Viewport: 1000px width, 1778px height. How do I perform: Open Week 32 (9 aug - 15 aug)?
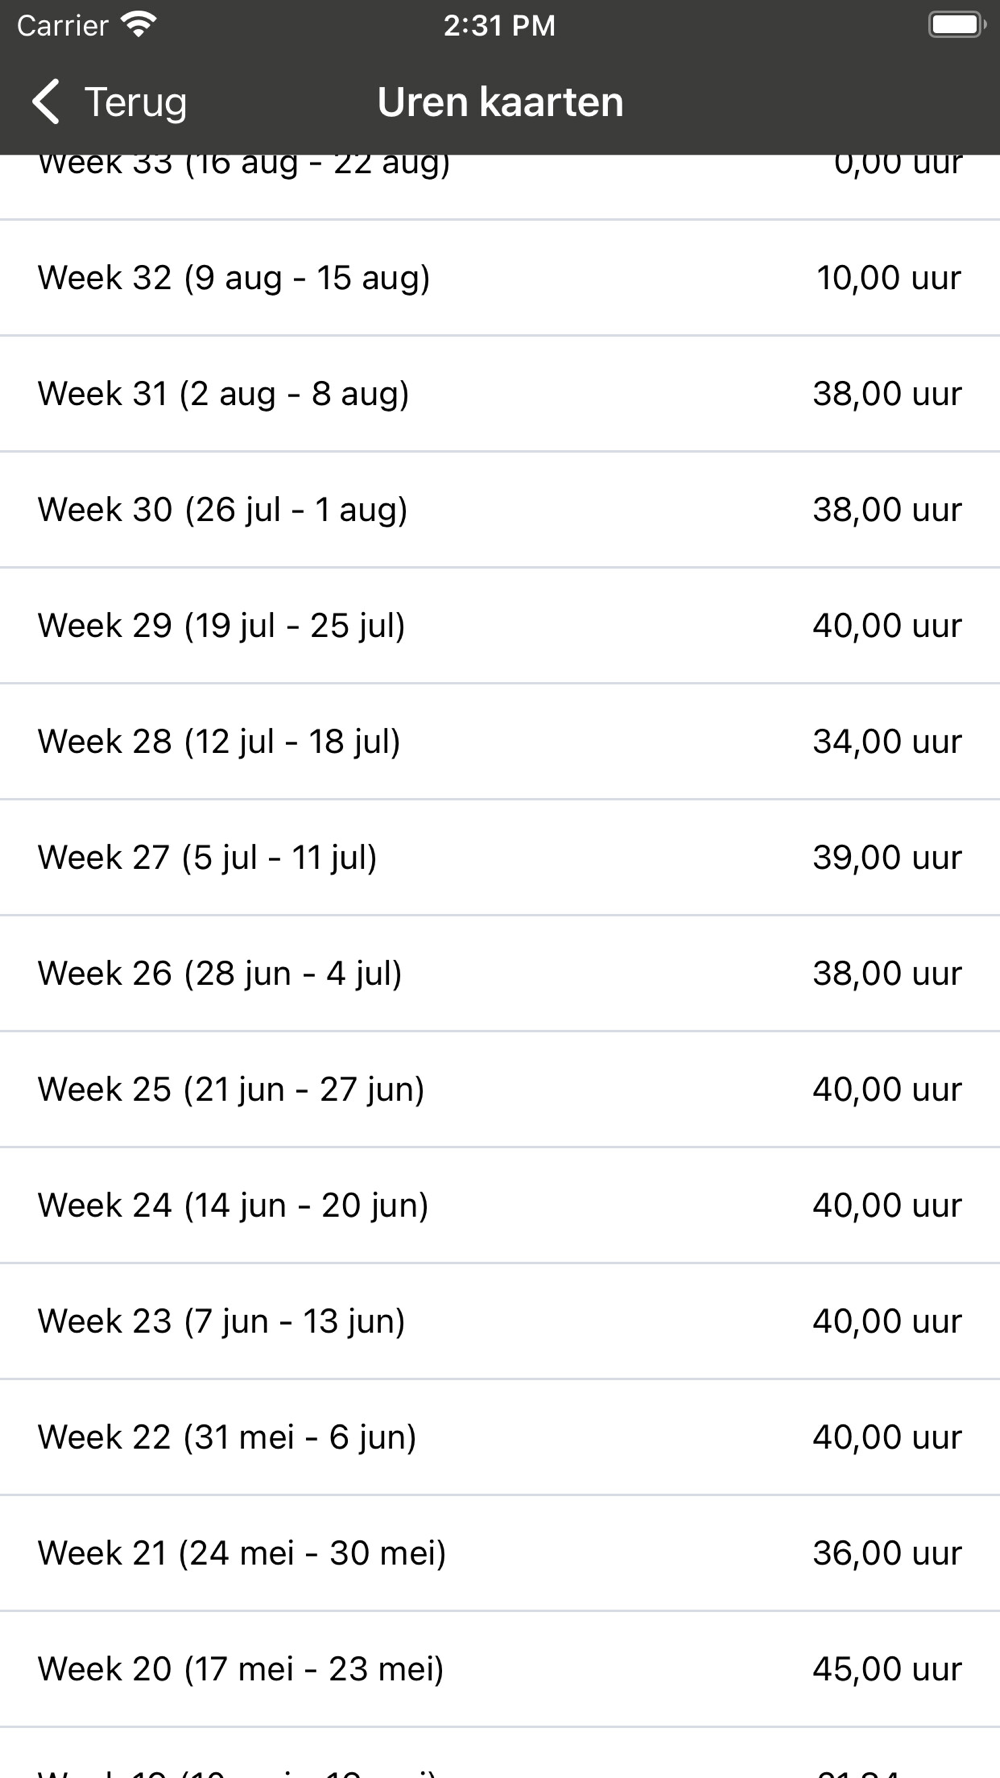pyautogui.click(x=500, y=278)
